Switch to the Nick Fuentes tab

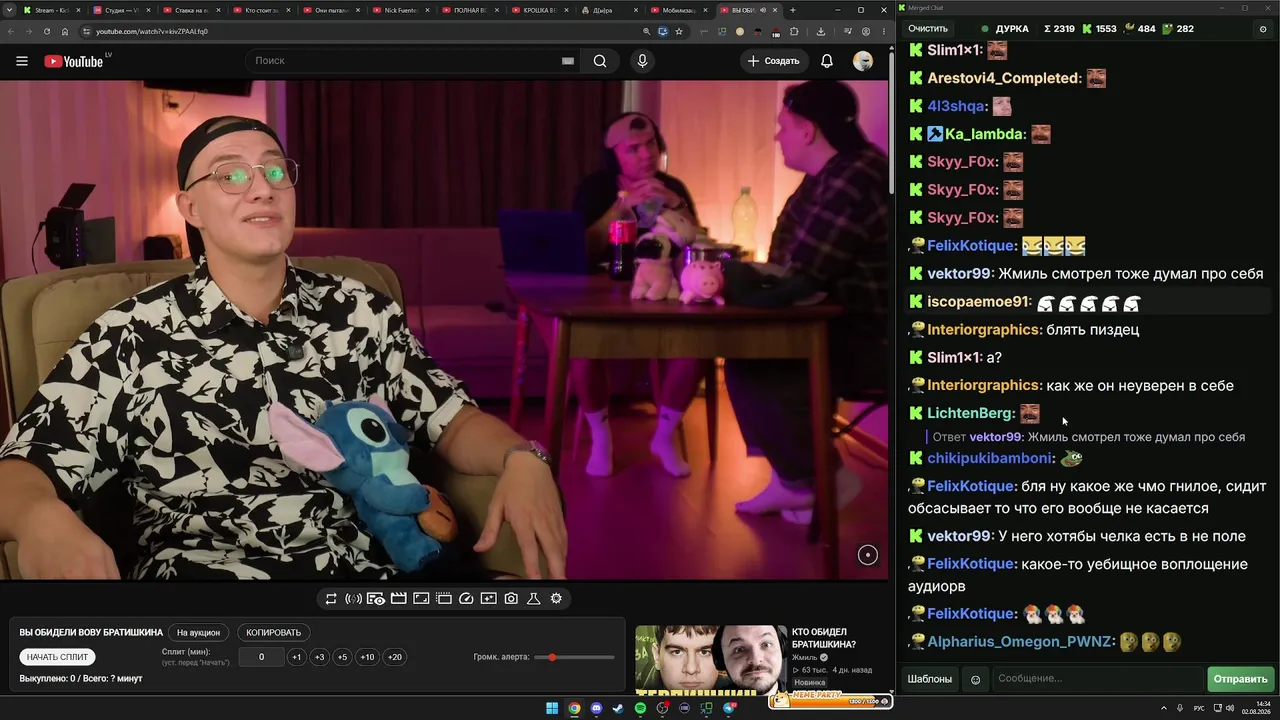point(401,10)
